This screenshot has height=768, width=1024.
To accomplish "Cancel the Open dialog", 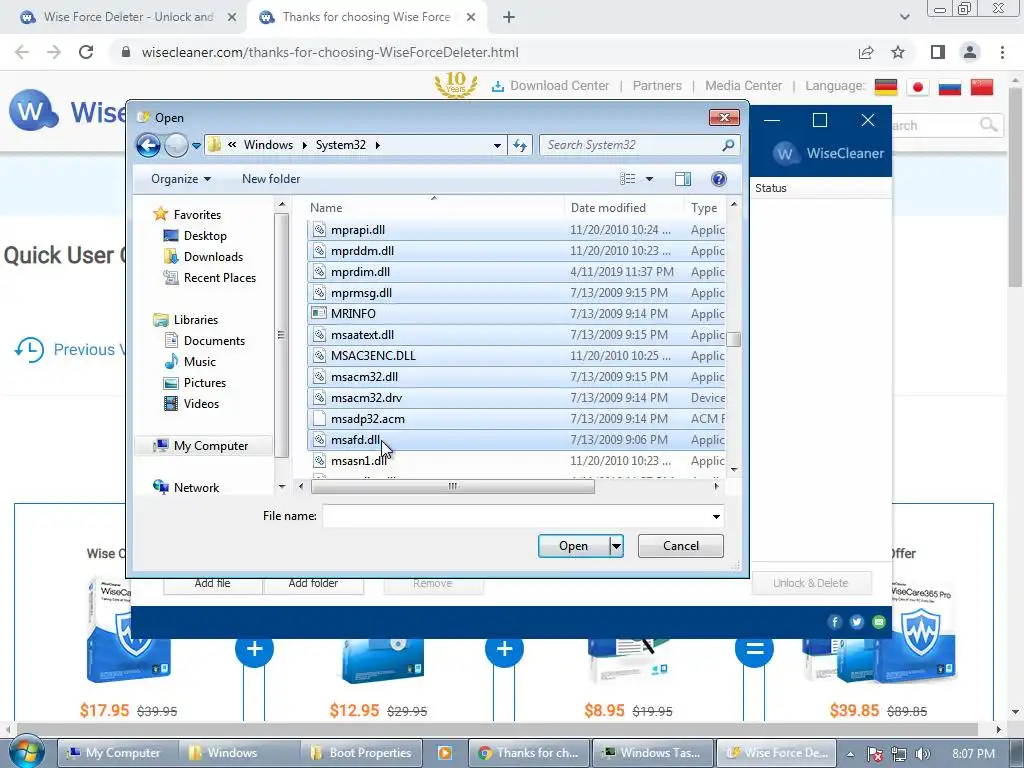I will coord(680,546).
